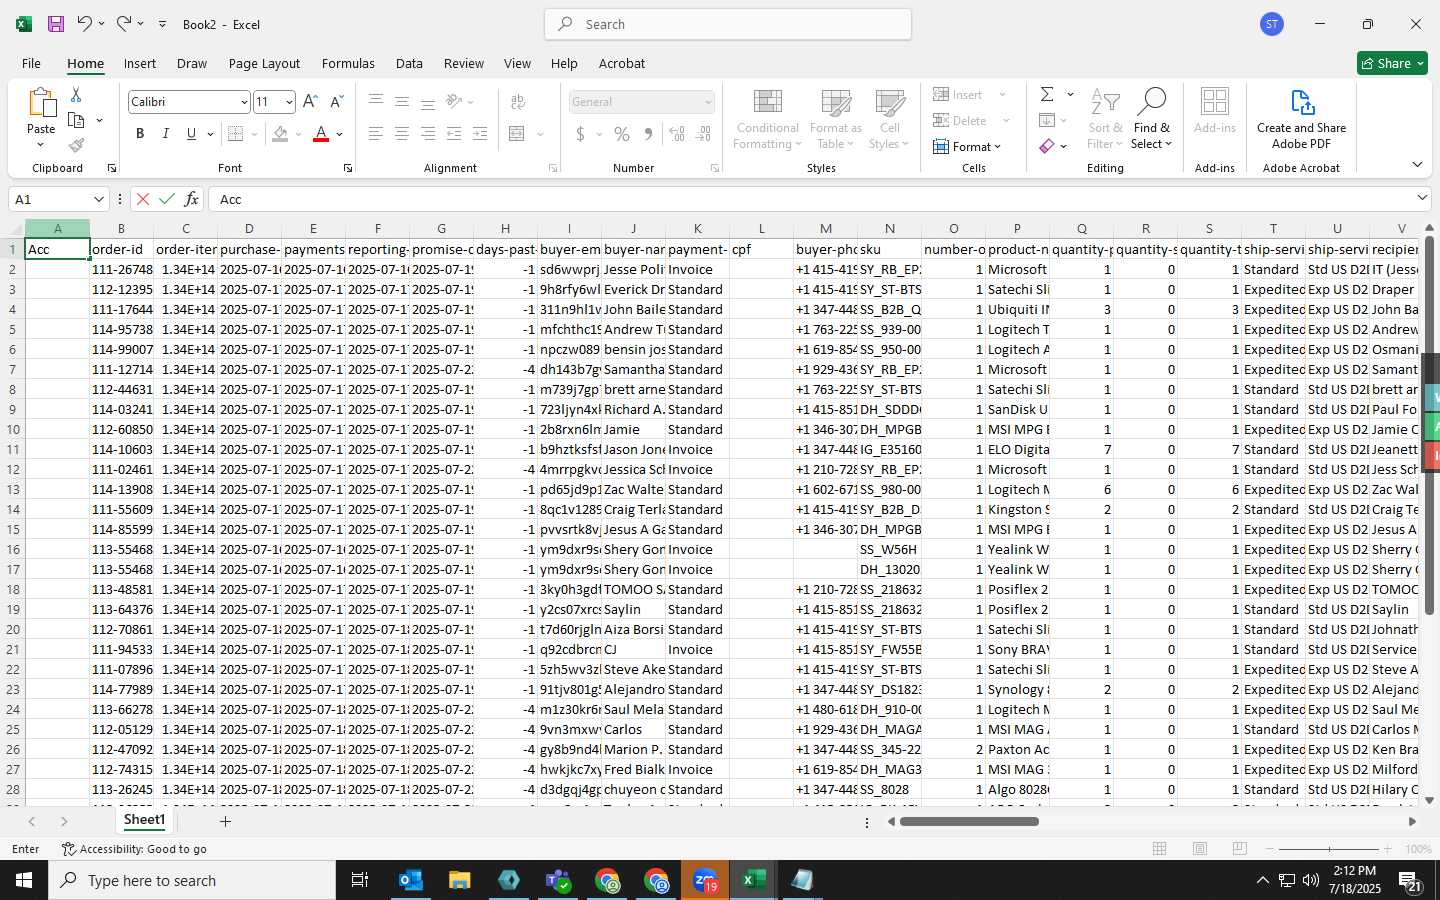The image size is (1440, 900).
Task: Click the Share button
Action: click(1392, 63)
